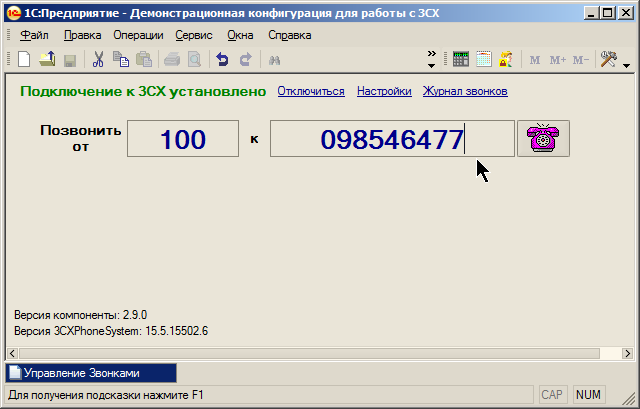Viewport: 640px width, 409px height.
Task: Click the tools hammer-wrench icon
Action: 607,60
